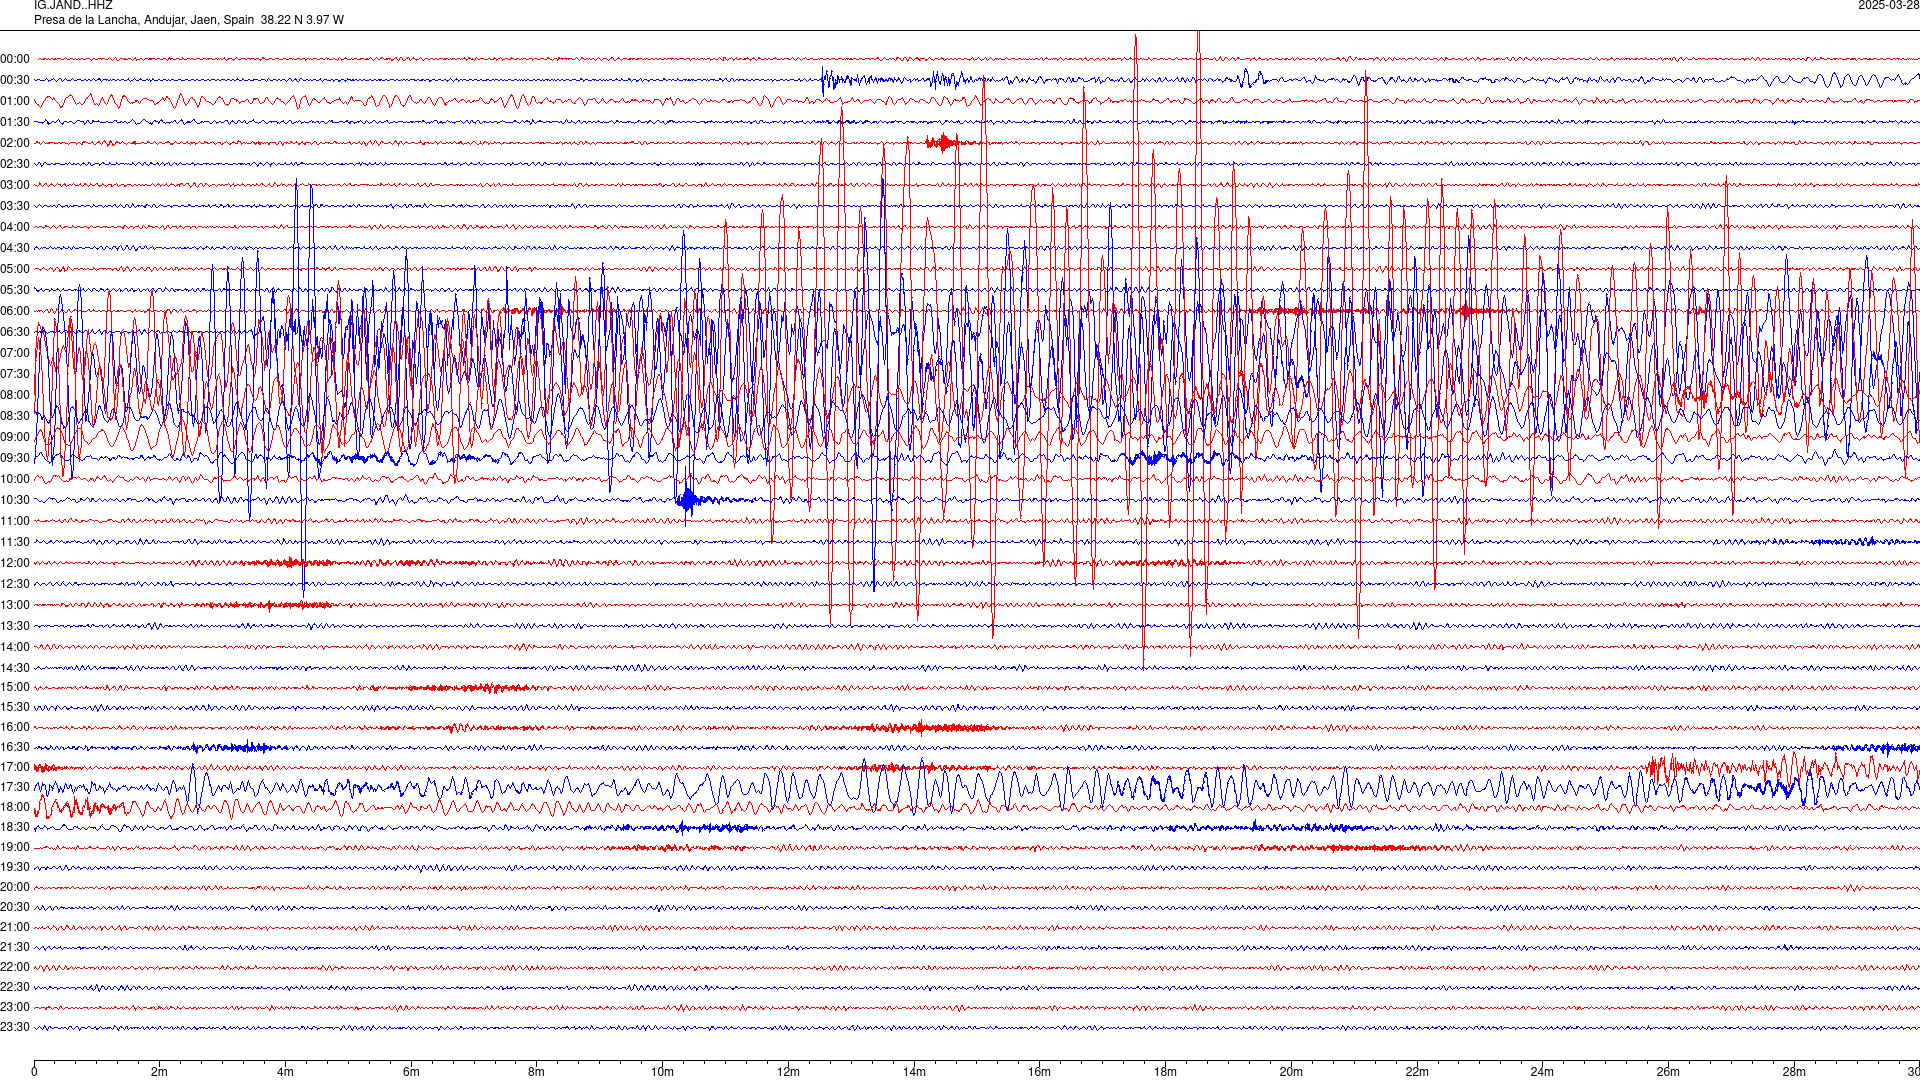Select the 18:30 trace time label

point(15,827)
